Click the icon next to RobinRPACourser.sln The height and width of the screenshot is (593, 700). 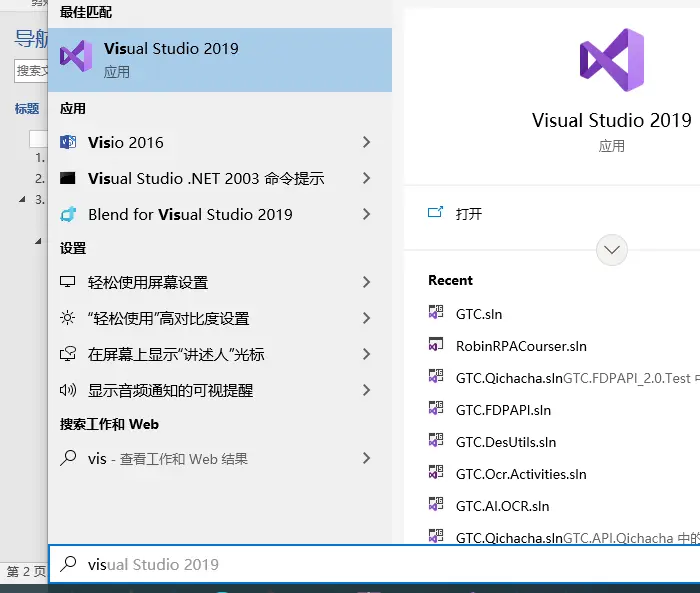coord(436,344)
